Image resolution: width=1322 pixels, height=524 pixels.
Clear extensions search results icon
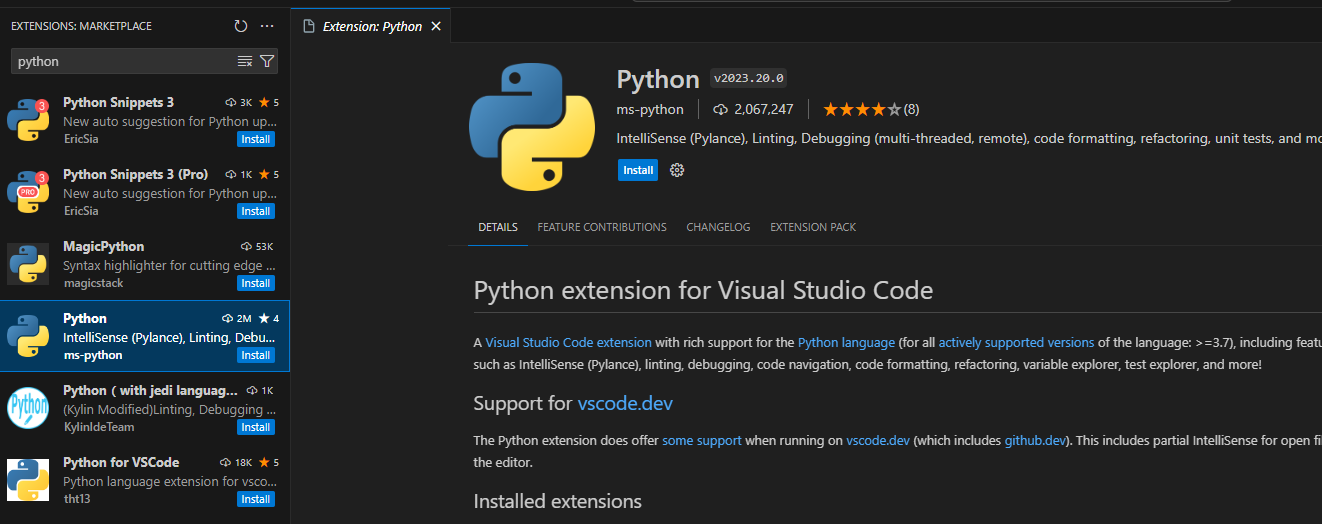click(245, 61)
